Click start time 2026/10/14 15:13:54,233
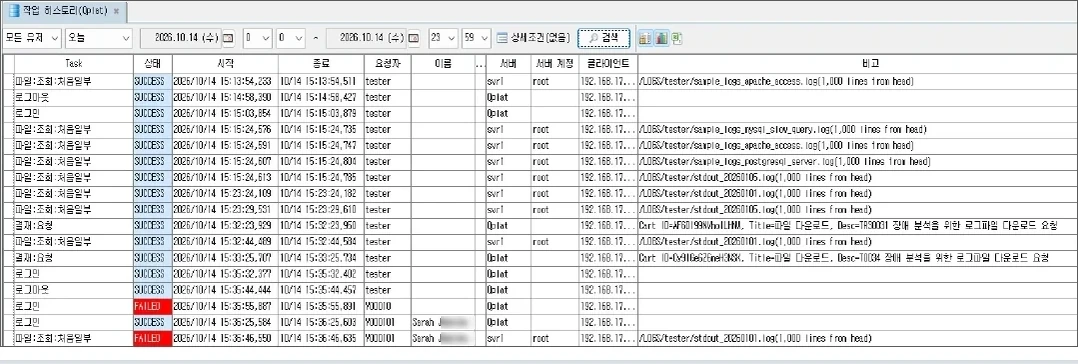 225,81
